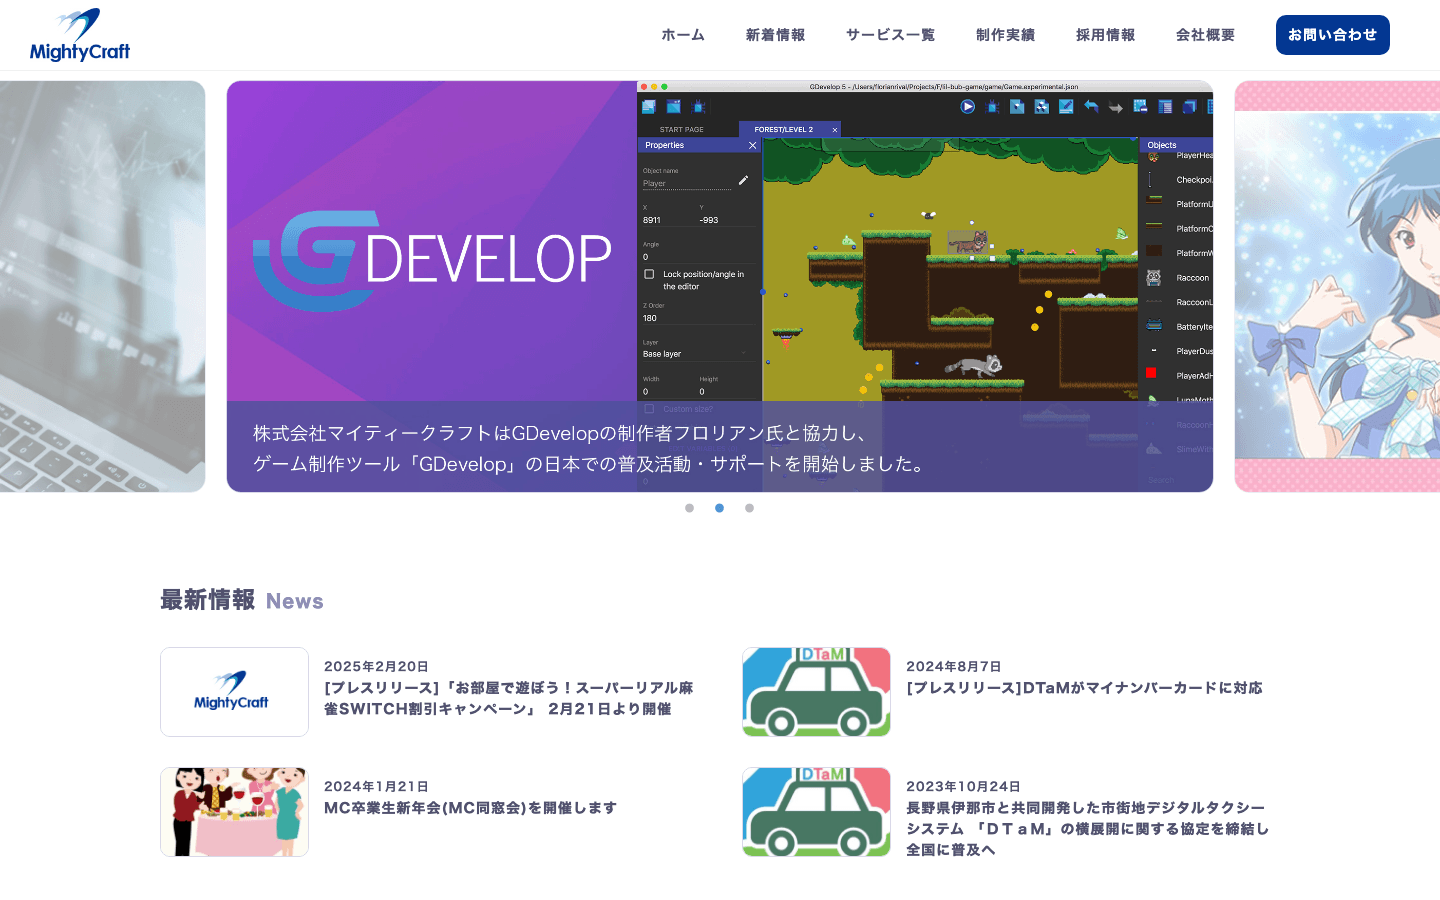
Task: Select the third carousel dot
Action: (x=749, y=508)
